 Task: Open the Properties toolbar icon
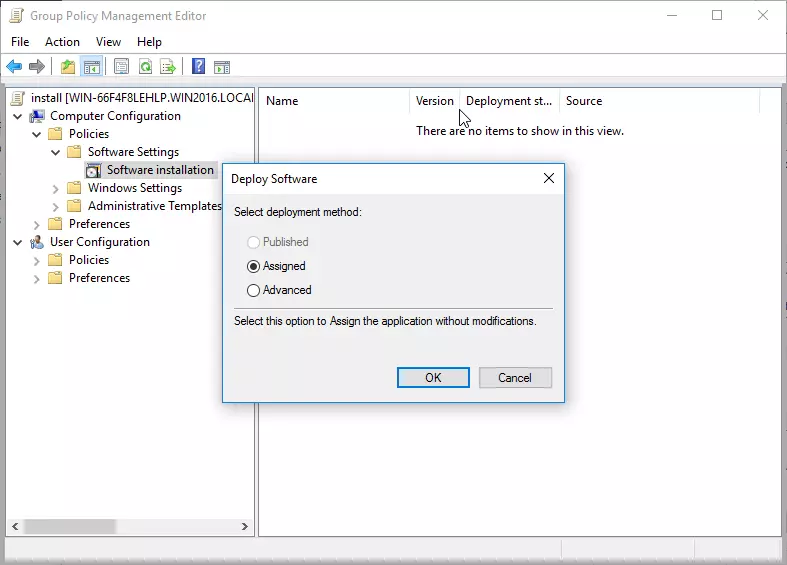pos(121,67)
